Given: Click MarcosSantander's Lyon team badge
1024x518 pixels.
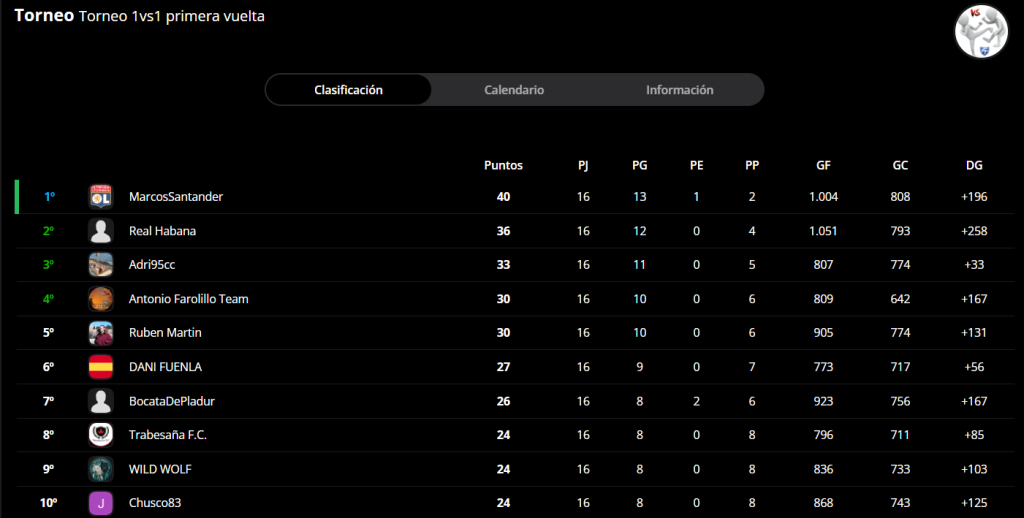Looking at the screenshot, I should (x=101, y=197).
